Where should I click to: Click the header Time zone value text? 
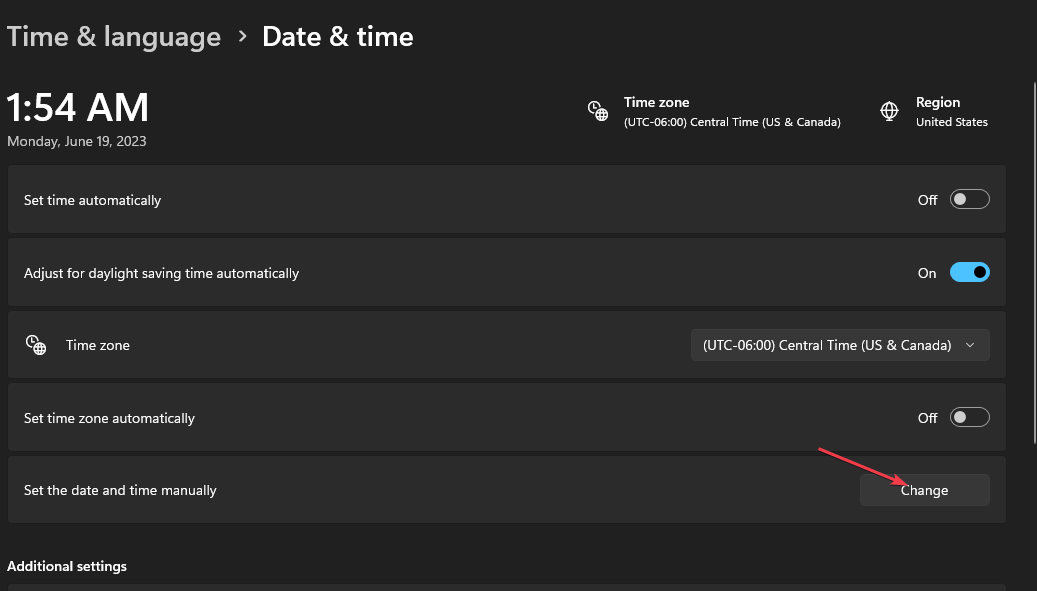[x=732, y=122]
